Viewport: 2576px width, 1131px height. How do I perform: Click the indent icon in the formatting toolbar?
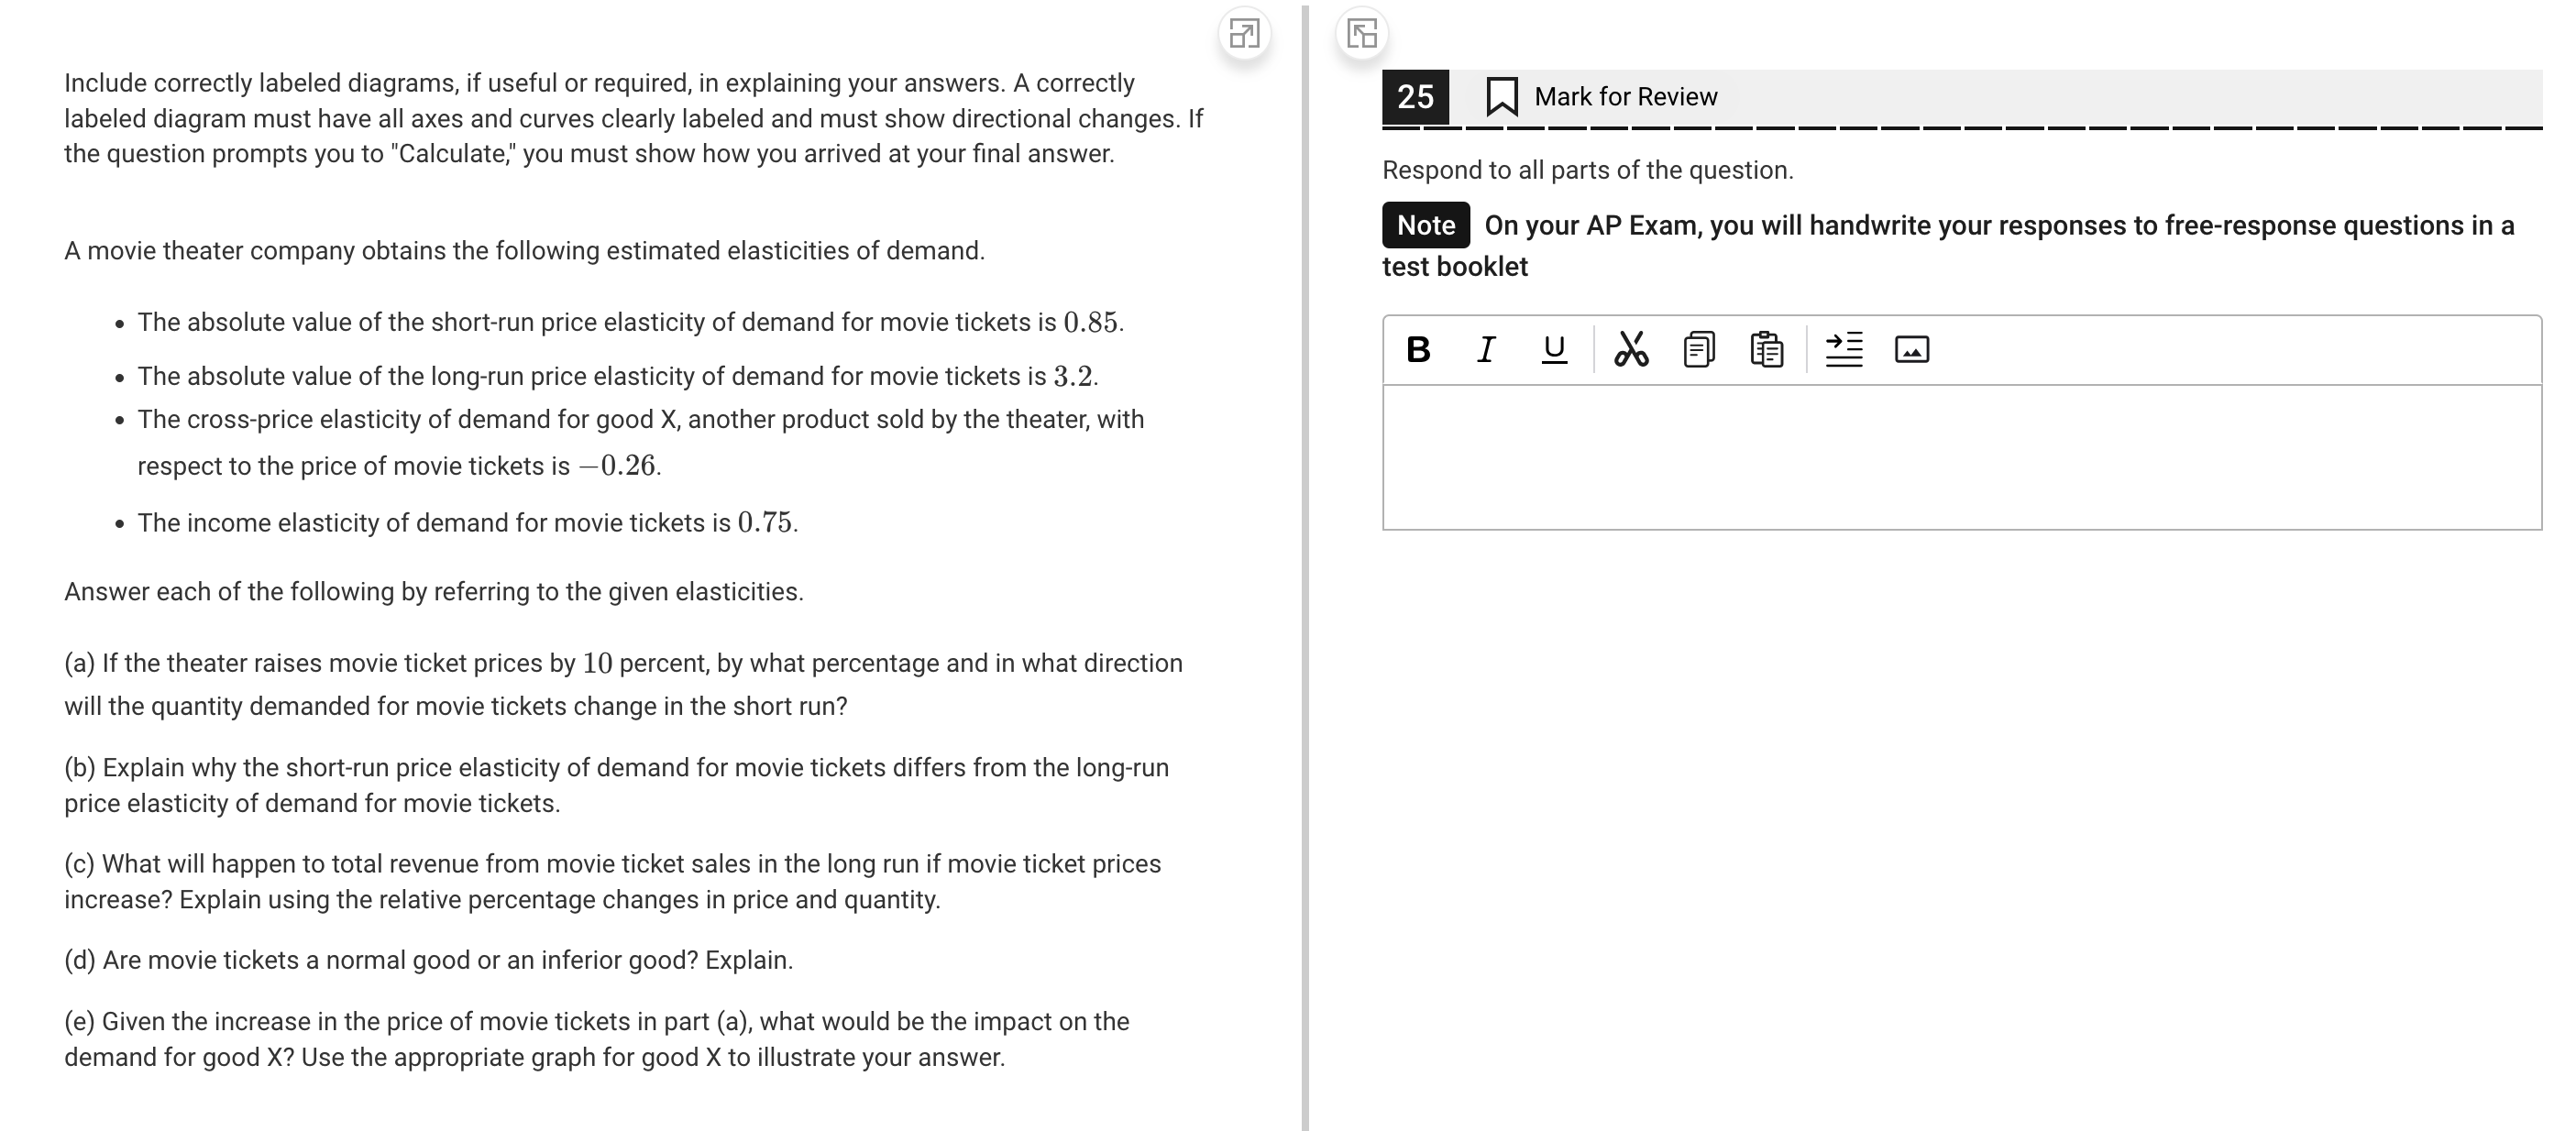point(1845,348)
